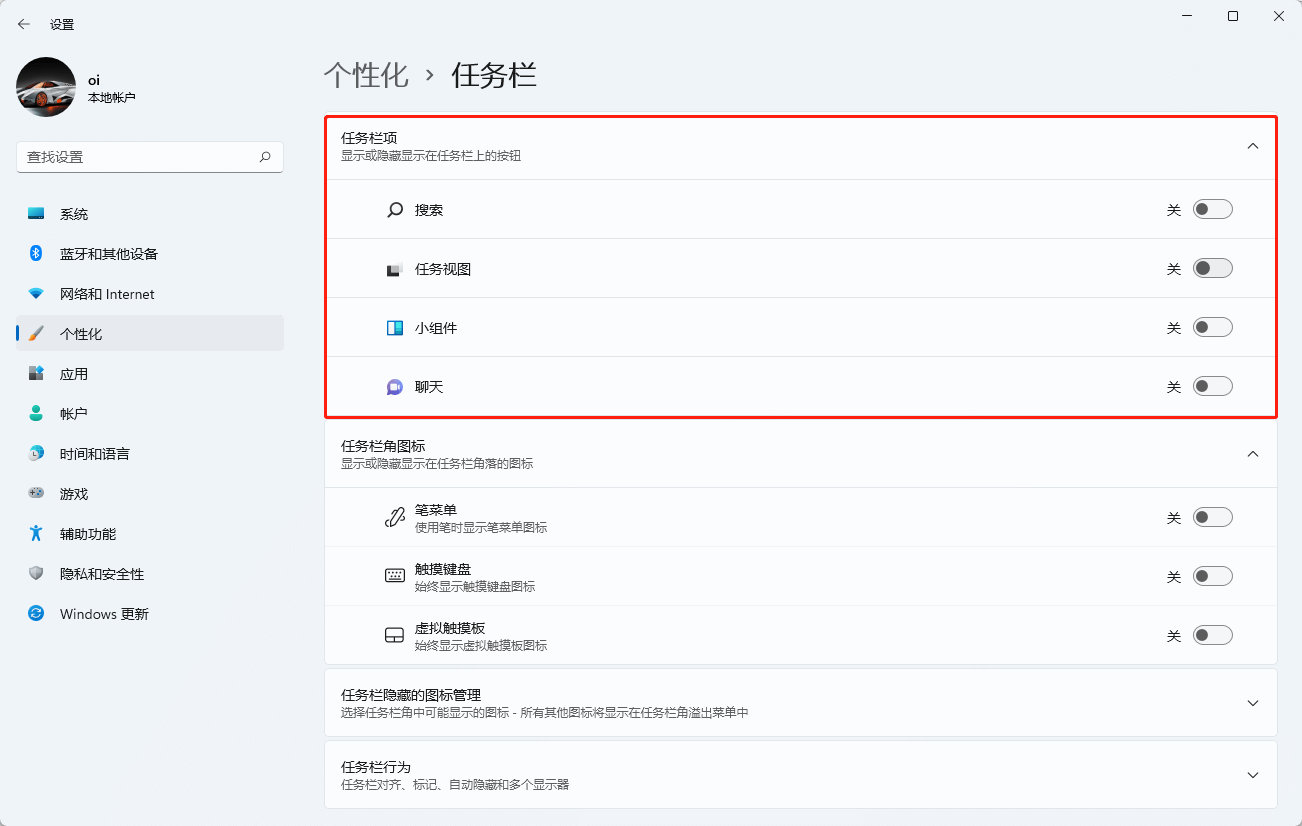
Task: Click inside the 查找设置 search box
Action: tap(150, 157)
